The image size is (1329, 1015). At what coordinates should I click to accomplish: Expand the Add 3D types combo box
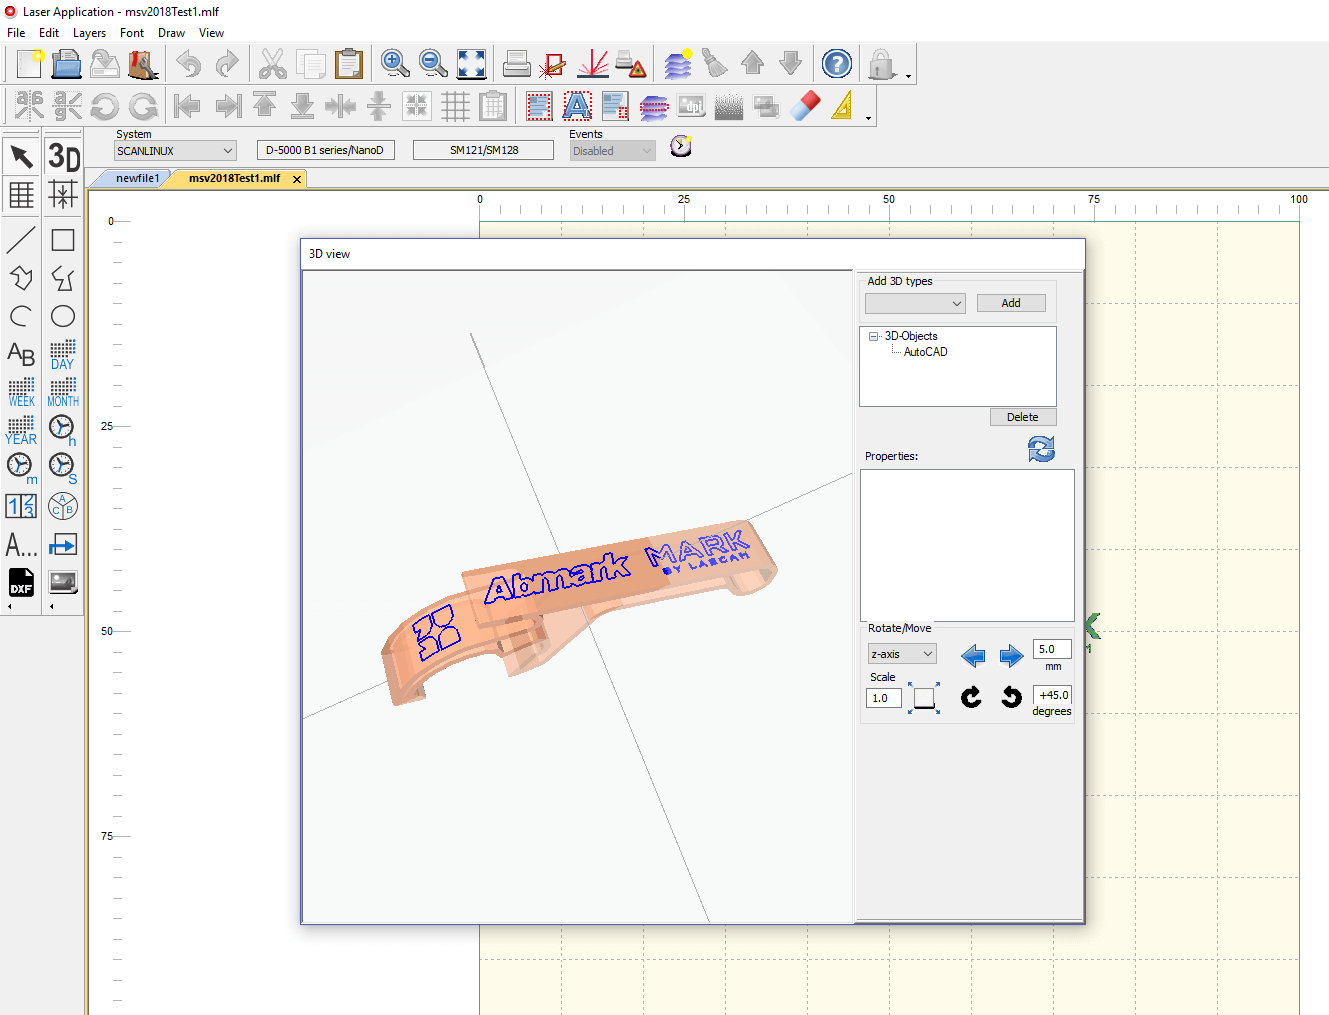pyautogui.click(x=915, y=303)
